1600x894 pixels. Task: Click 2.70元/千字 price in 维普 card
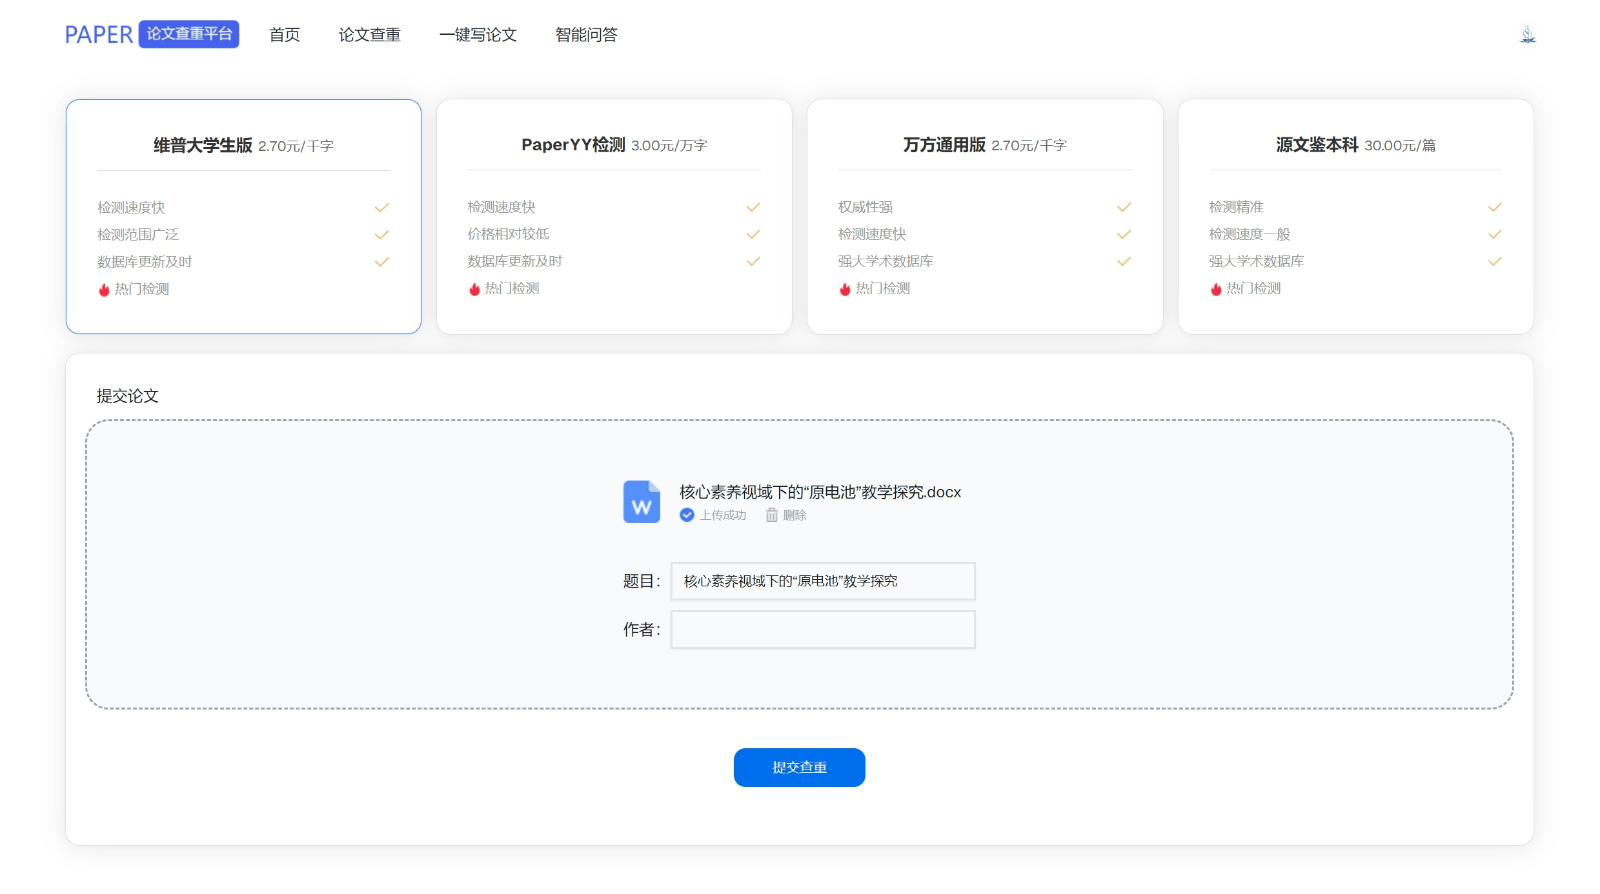[x=296, y=146]
